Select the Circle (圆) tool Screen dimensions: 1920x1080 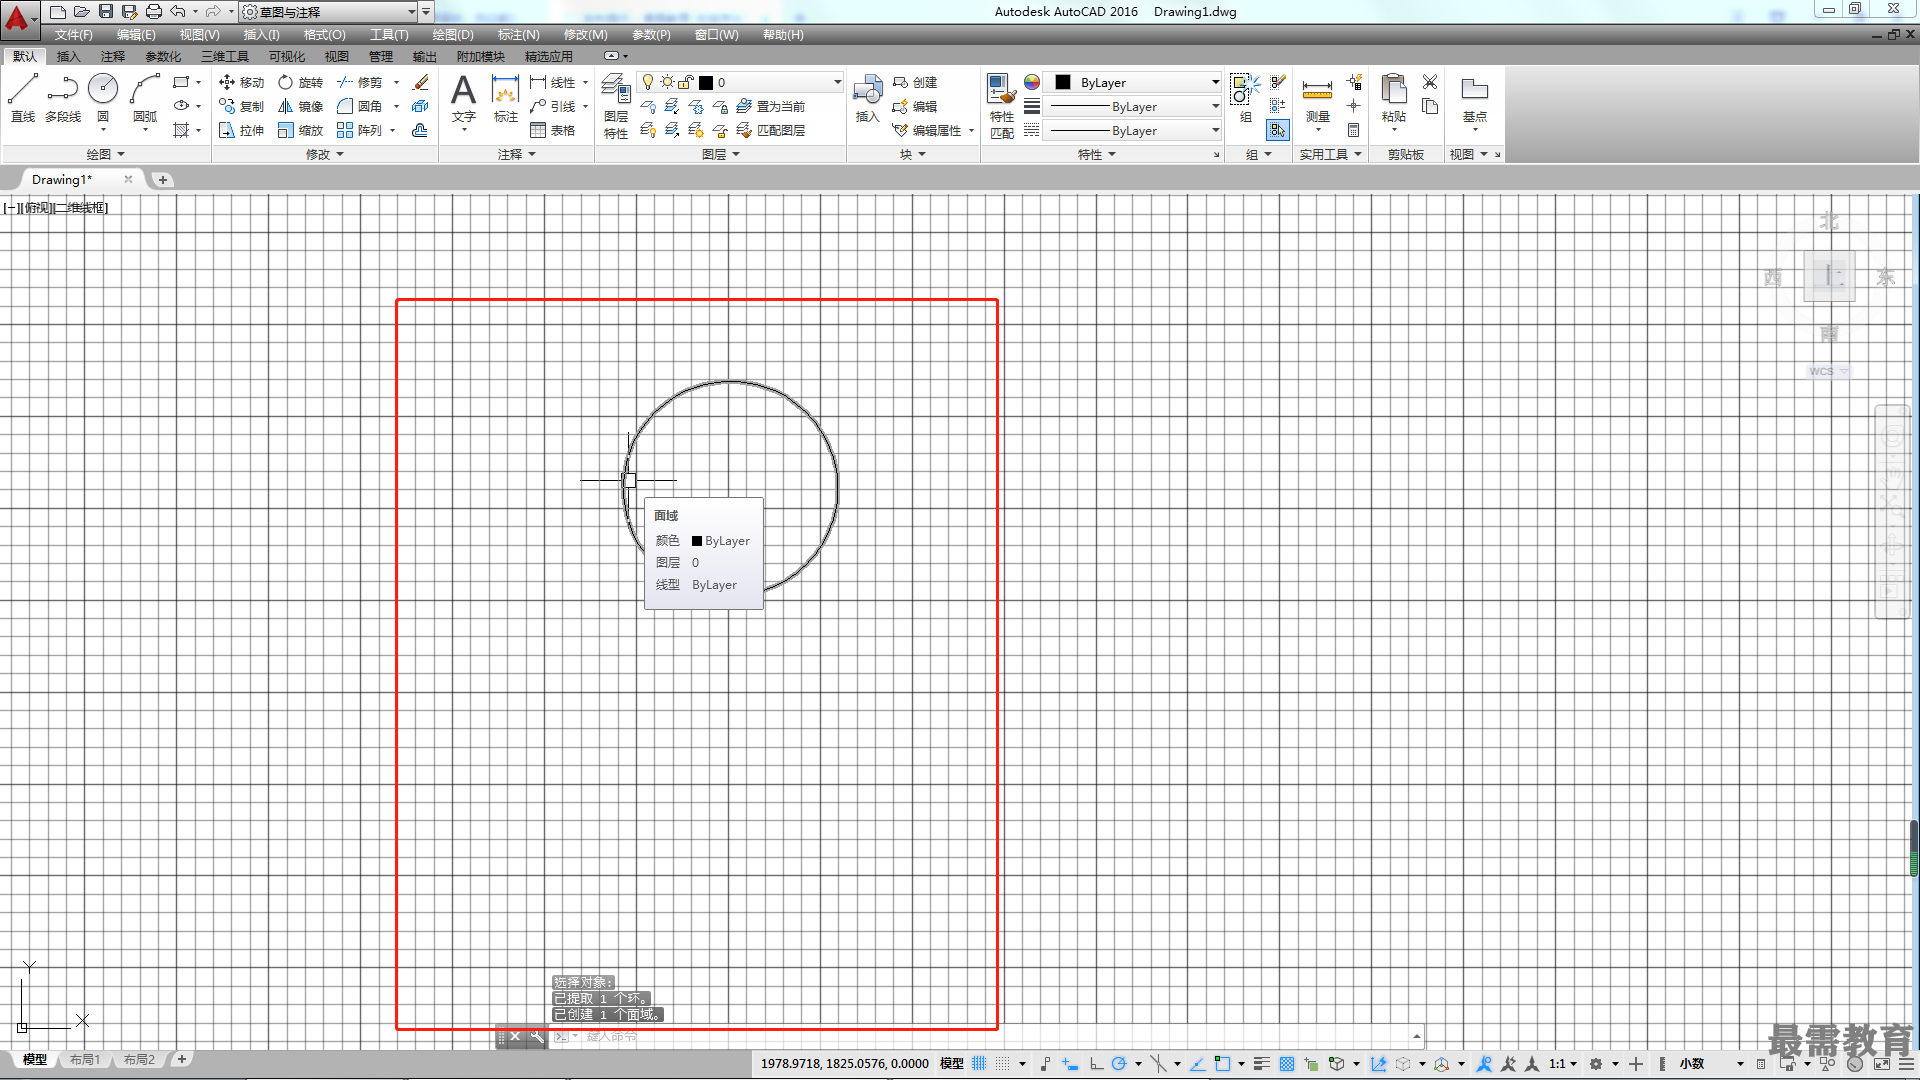click(x=103, y=98)
